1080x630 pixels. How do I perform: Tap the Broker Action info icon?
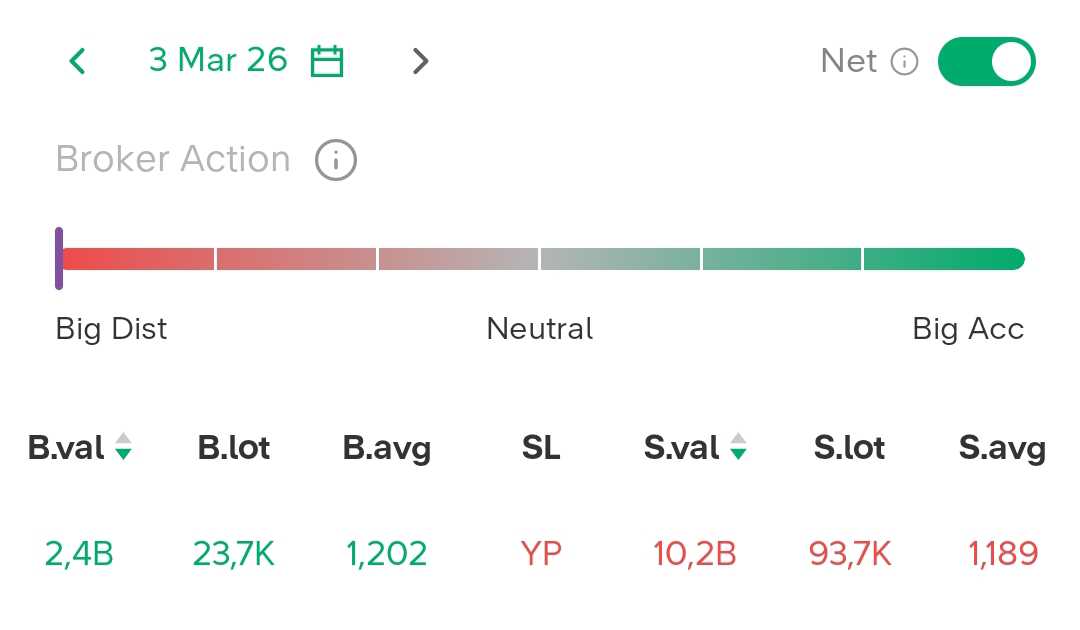pyautogui.click(x=336, y=160)
